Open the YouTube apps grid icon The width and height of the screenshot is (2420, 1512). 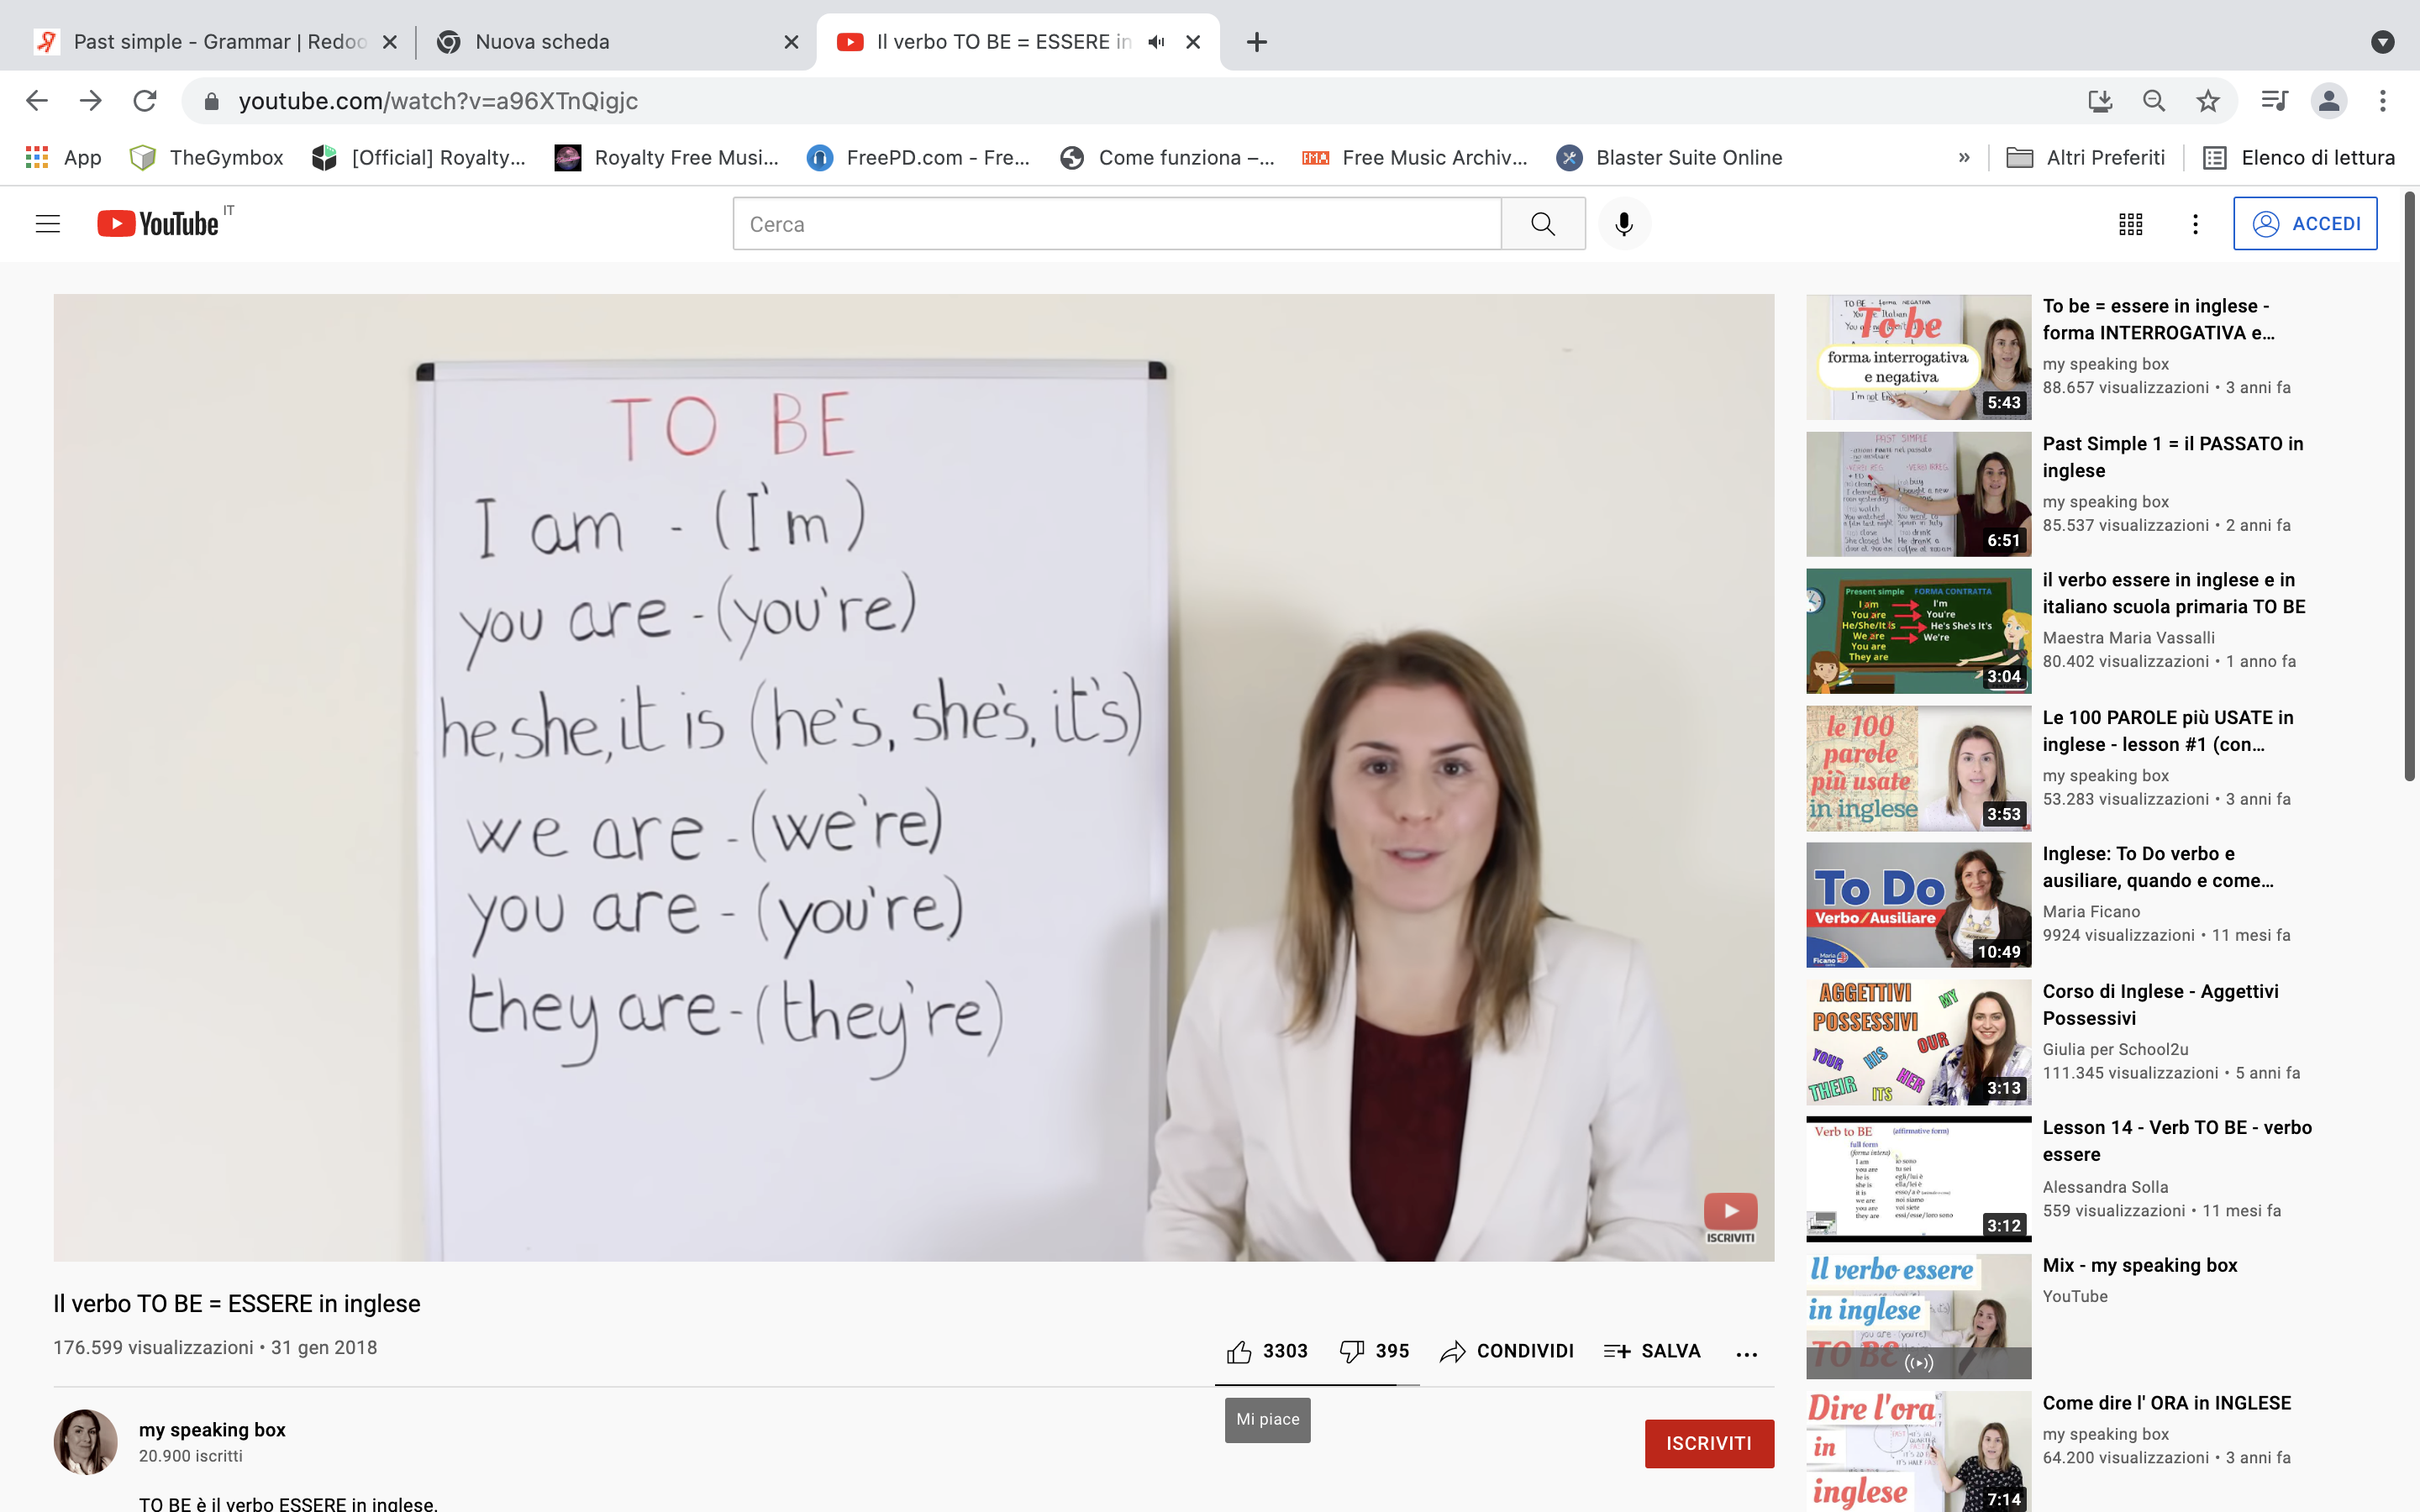(2130, 224)
